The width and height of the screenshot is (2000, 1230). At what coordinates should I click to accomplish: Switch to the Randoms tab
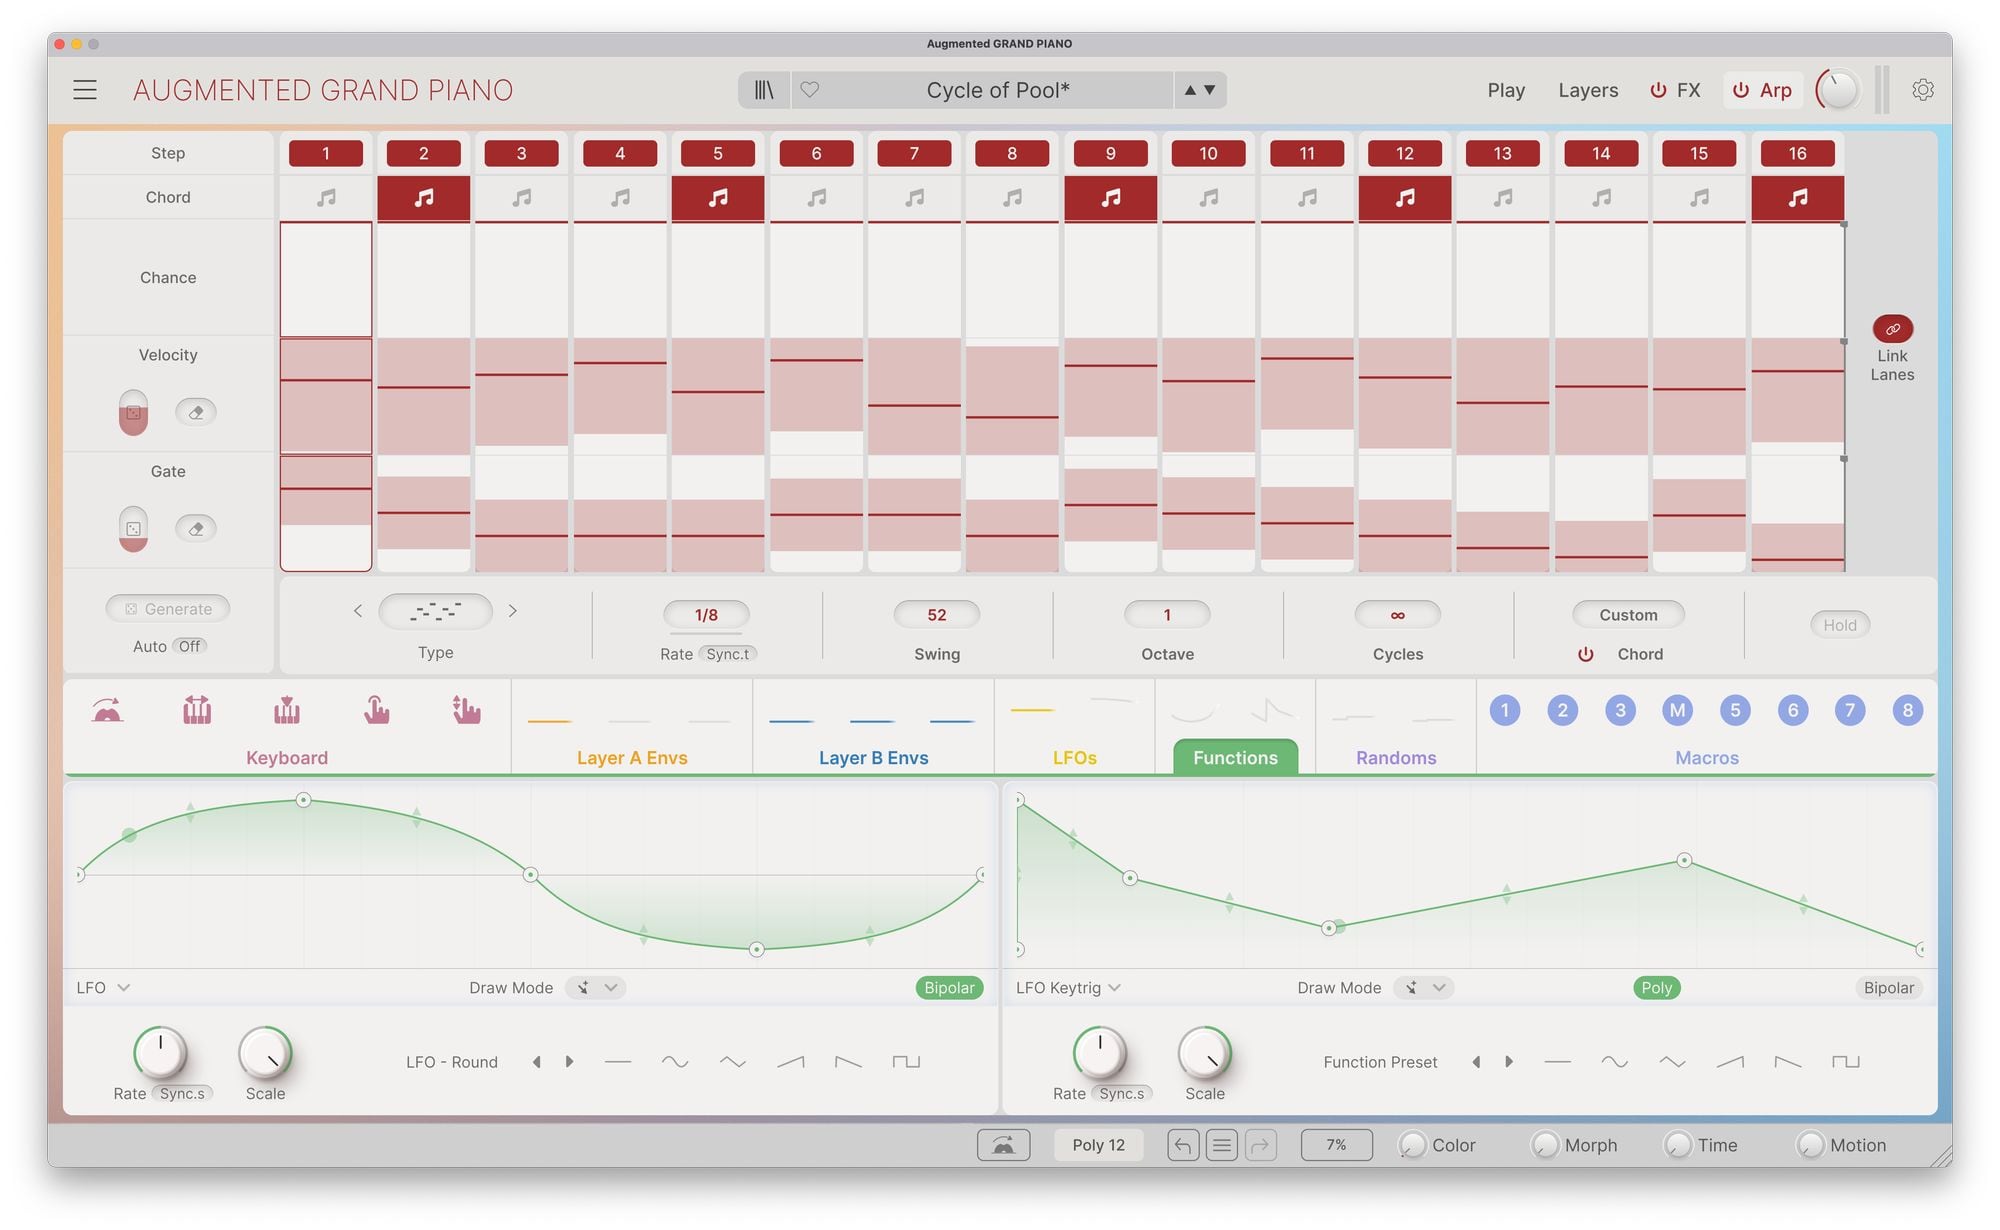[x=1395, y=757]
